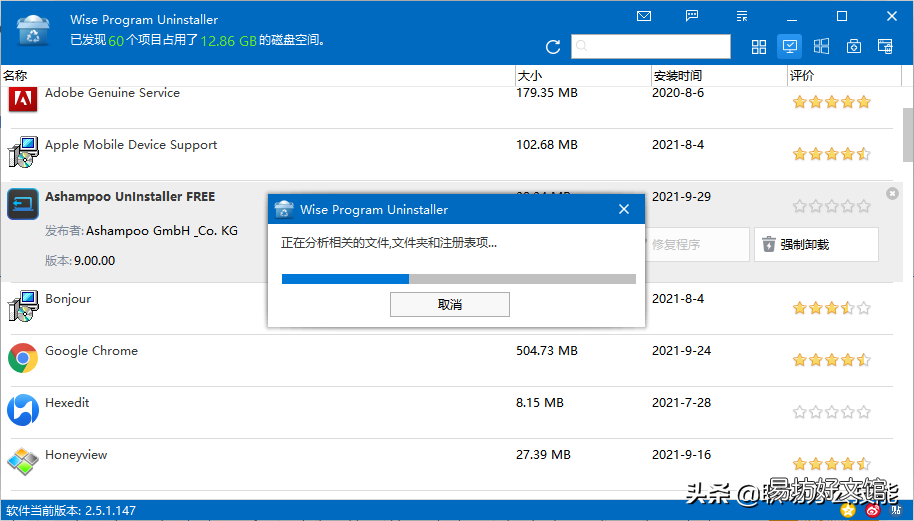Click the 贴 badge in the status bar
This screenshot has width=914, height=521.
(x=897, y=511)
